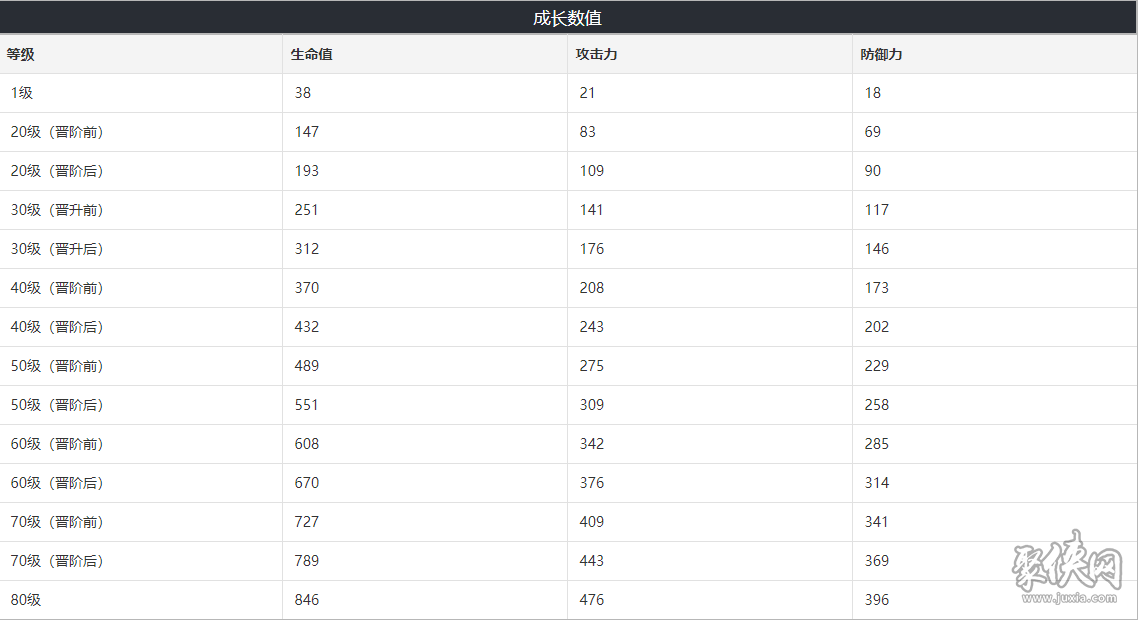
Task: Click the 聚侠网 watermark logo
Action: [1067, 566]
